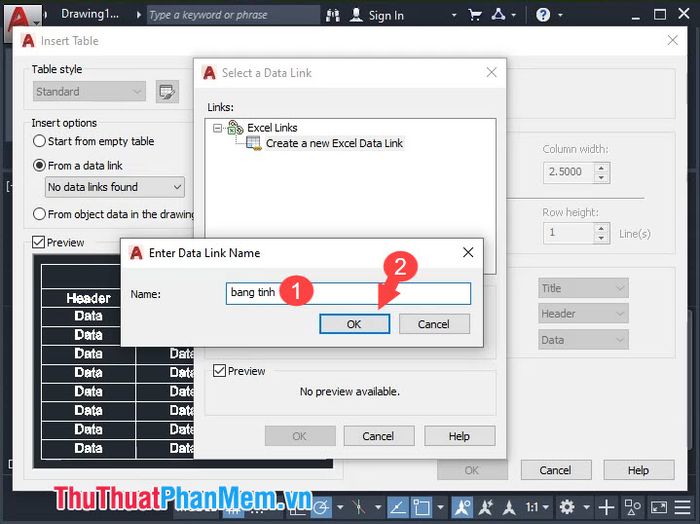The width and height of the screenshot is (700, 524).
Task: Toggle 2D object snap in the status bar
Action: pos(421,507)
